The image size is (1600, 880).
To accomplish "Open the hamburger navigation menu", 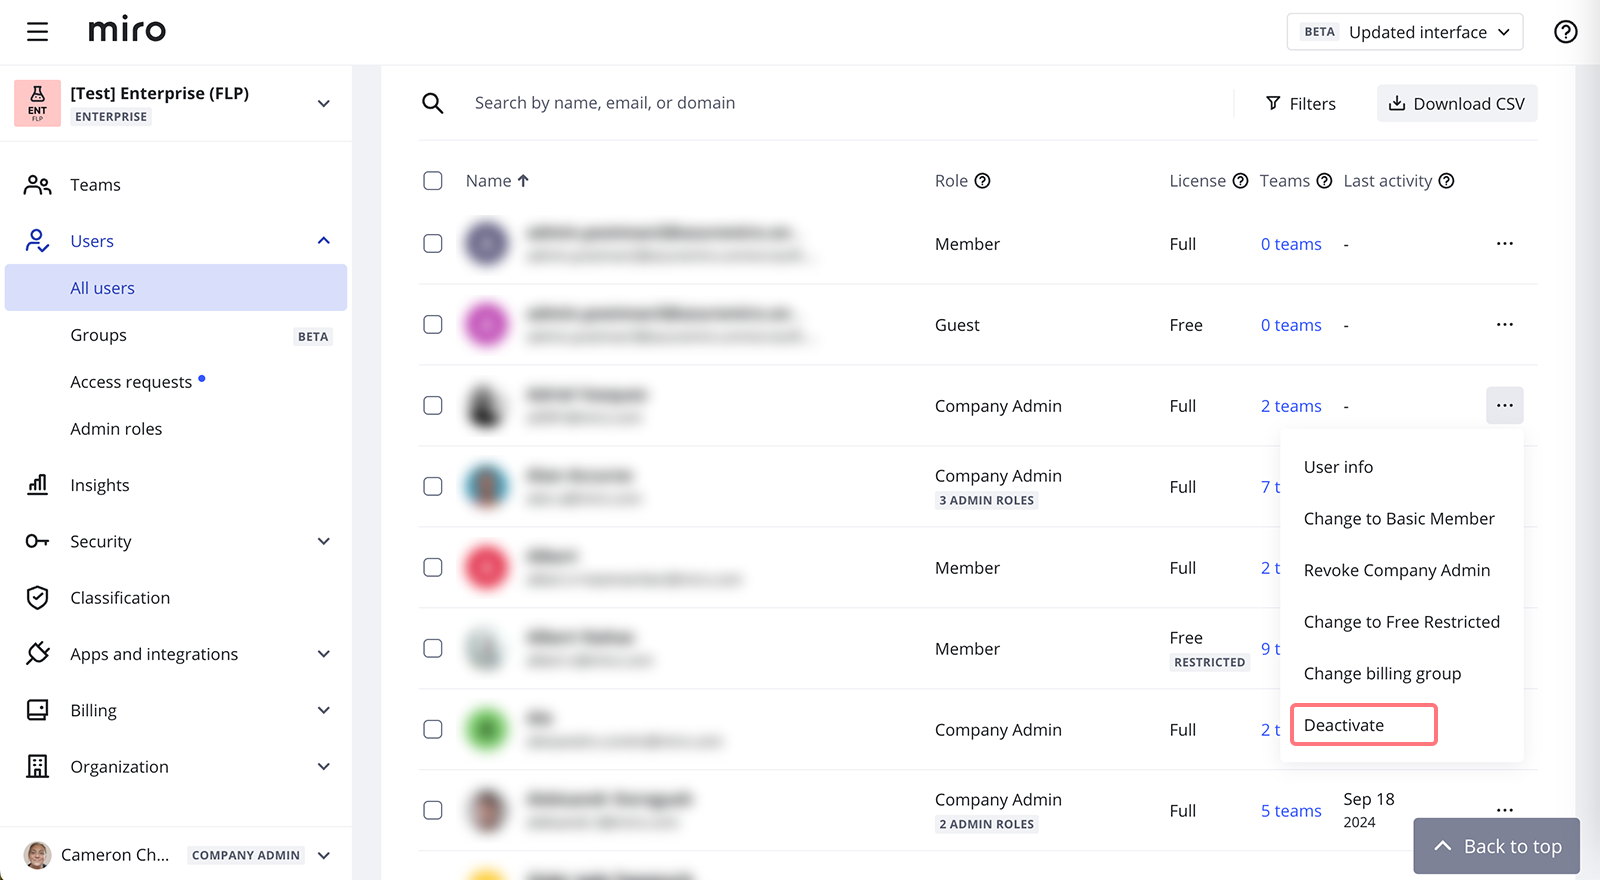I will pyautogui.click(x=37, y=32).
